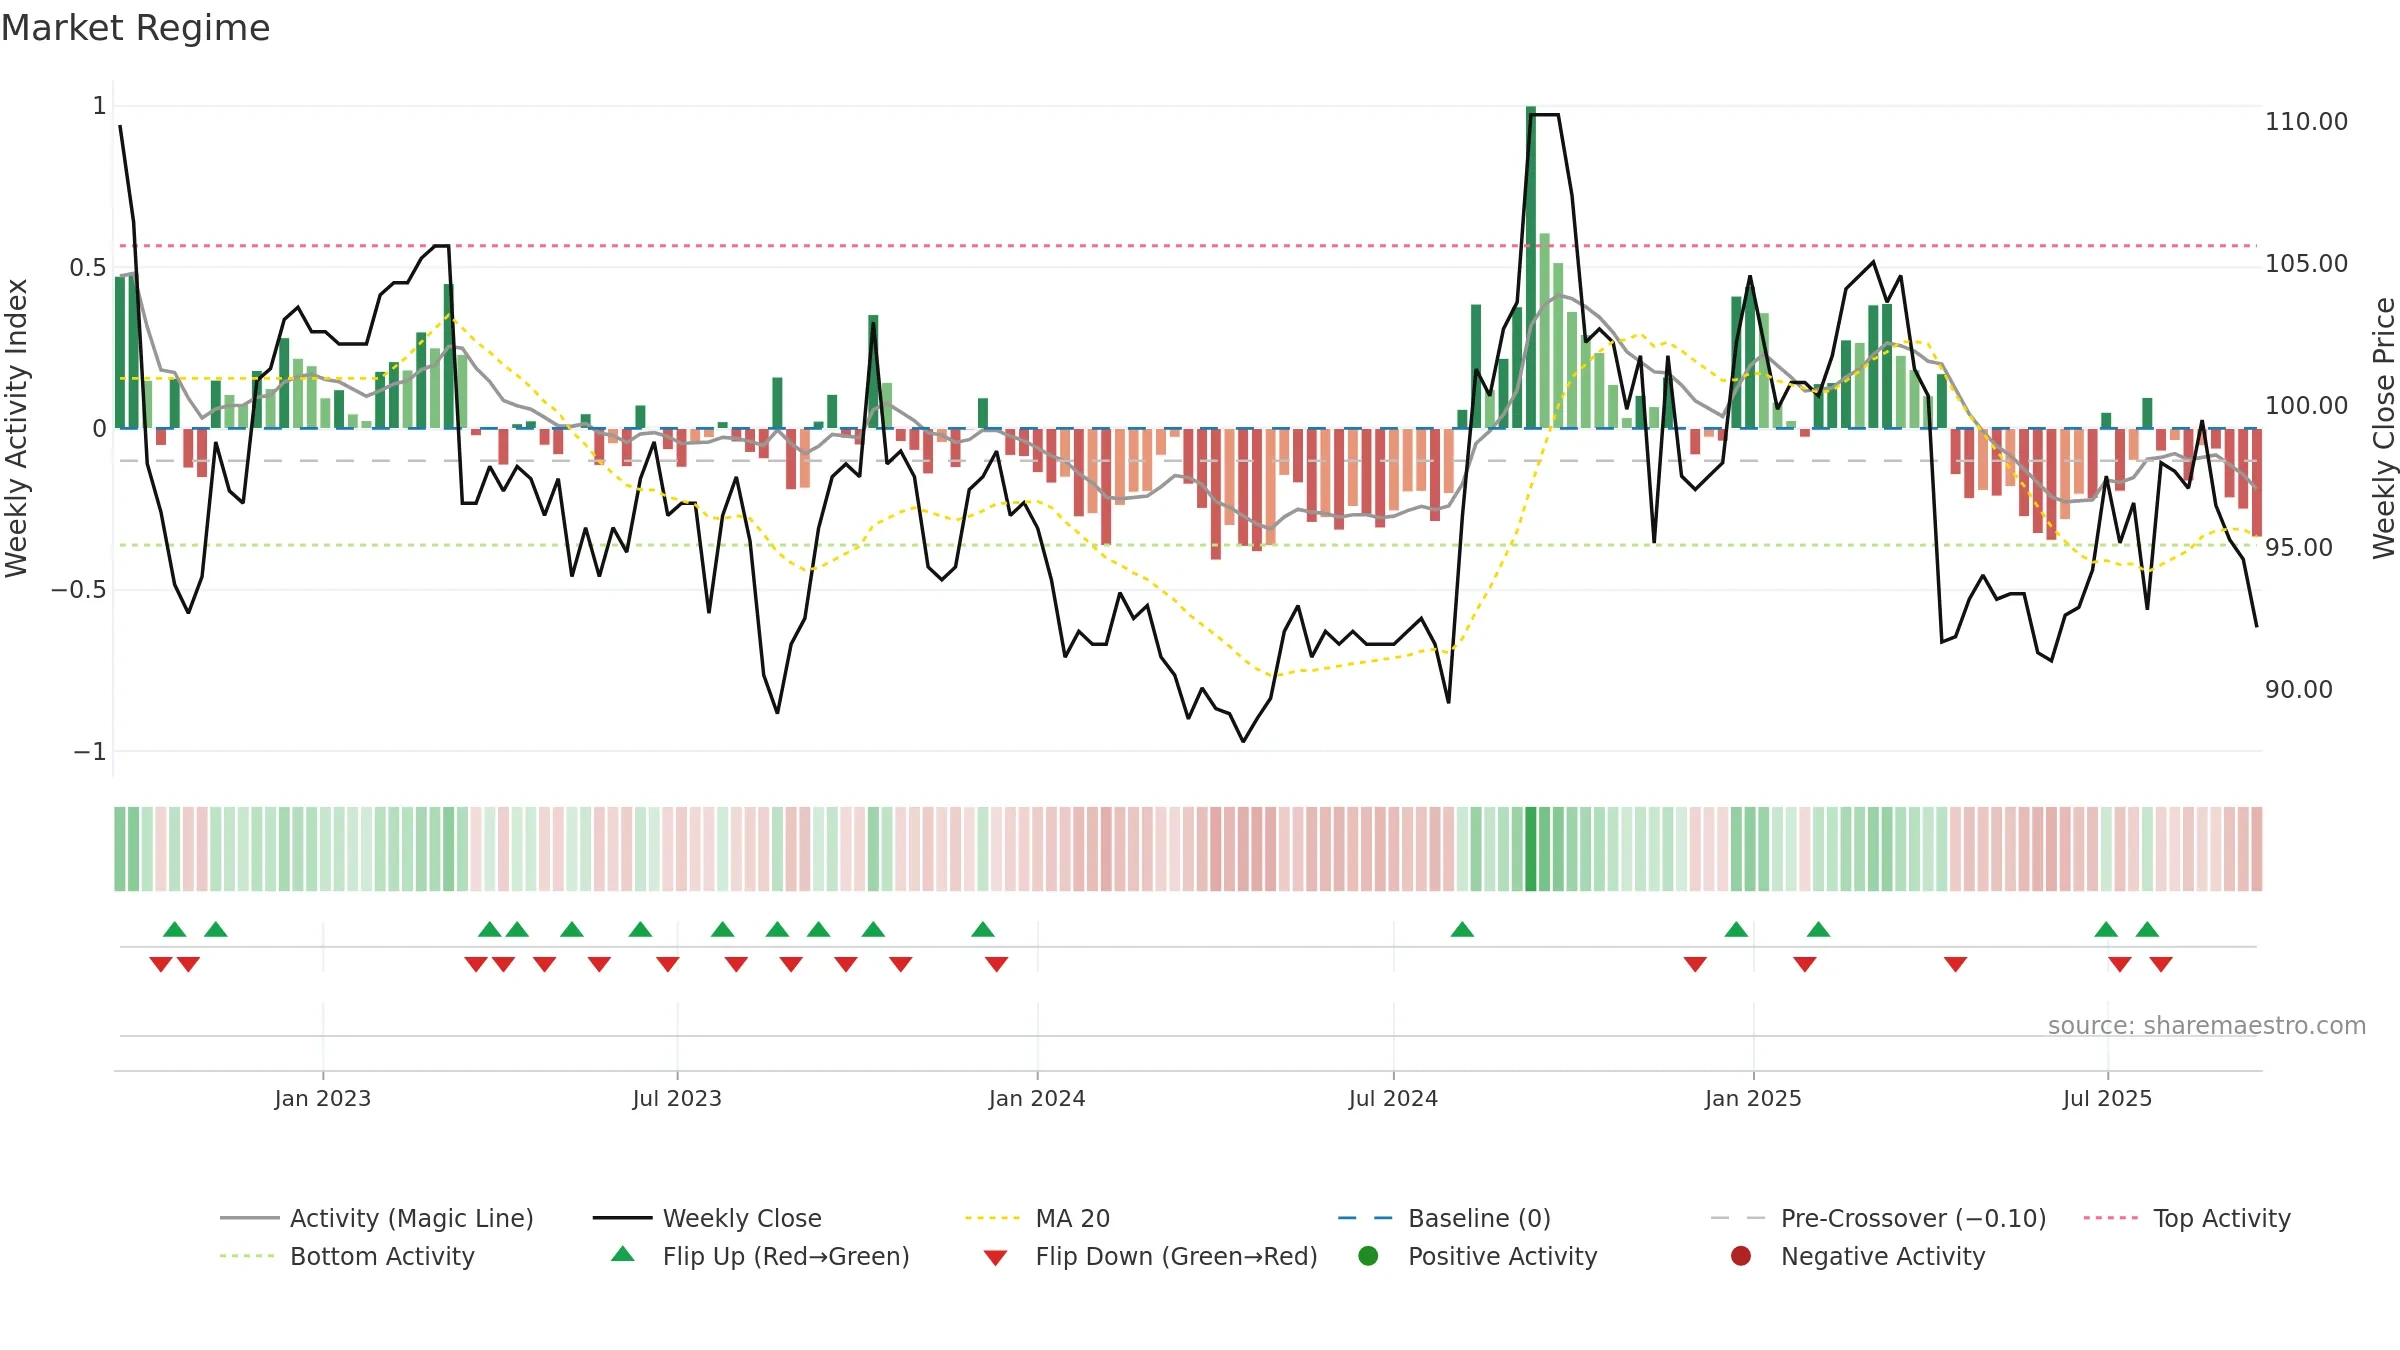Click the 95.00 price axis label
This screenshot has width=2400, height=1350.
tap(2298, 548)
